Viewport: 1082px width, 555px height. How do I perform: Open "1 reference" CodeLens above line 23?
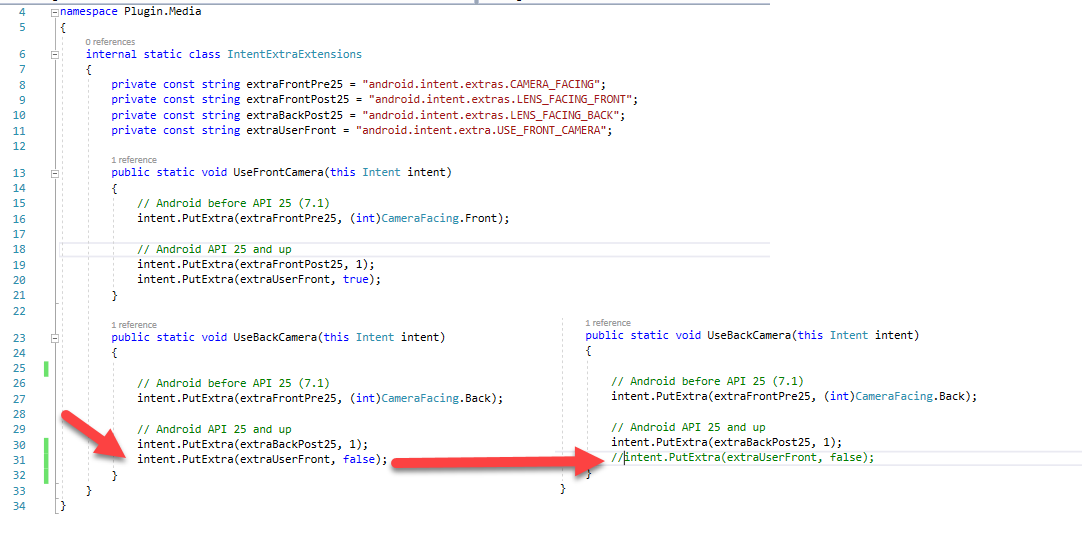coord(134,325)
